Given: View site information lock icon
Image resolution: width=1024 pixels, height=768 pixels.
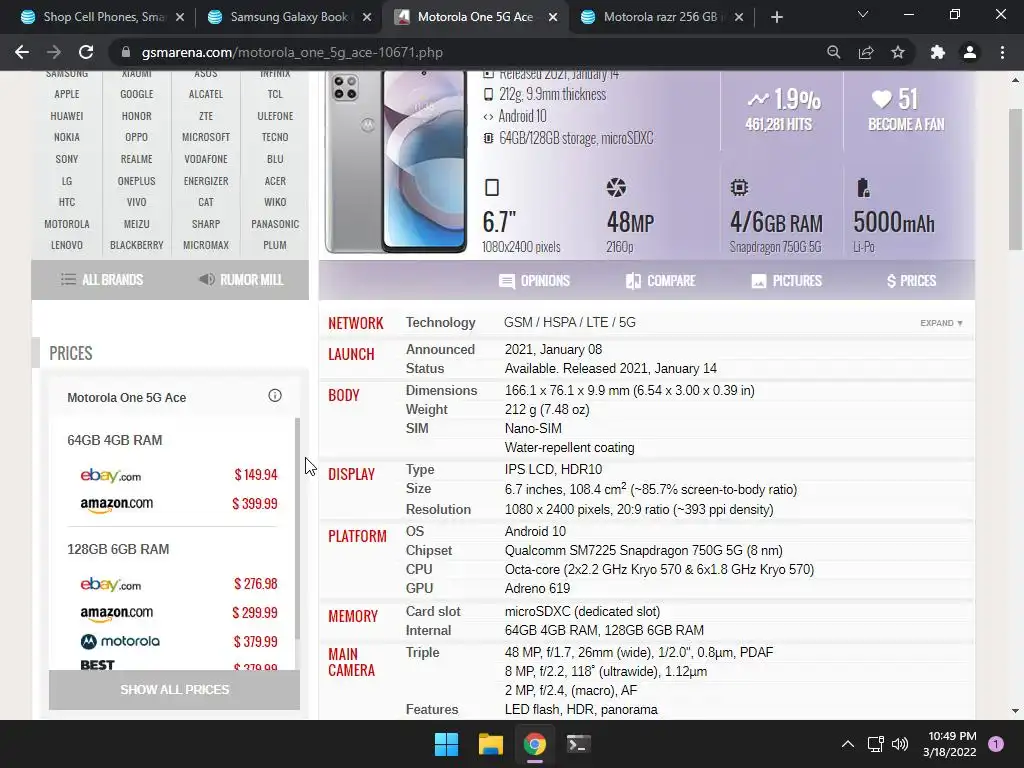Looking at the screenshot, I should [126, 52].
